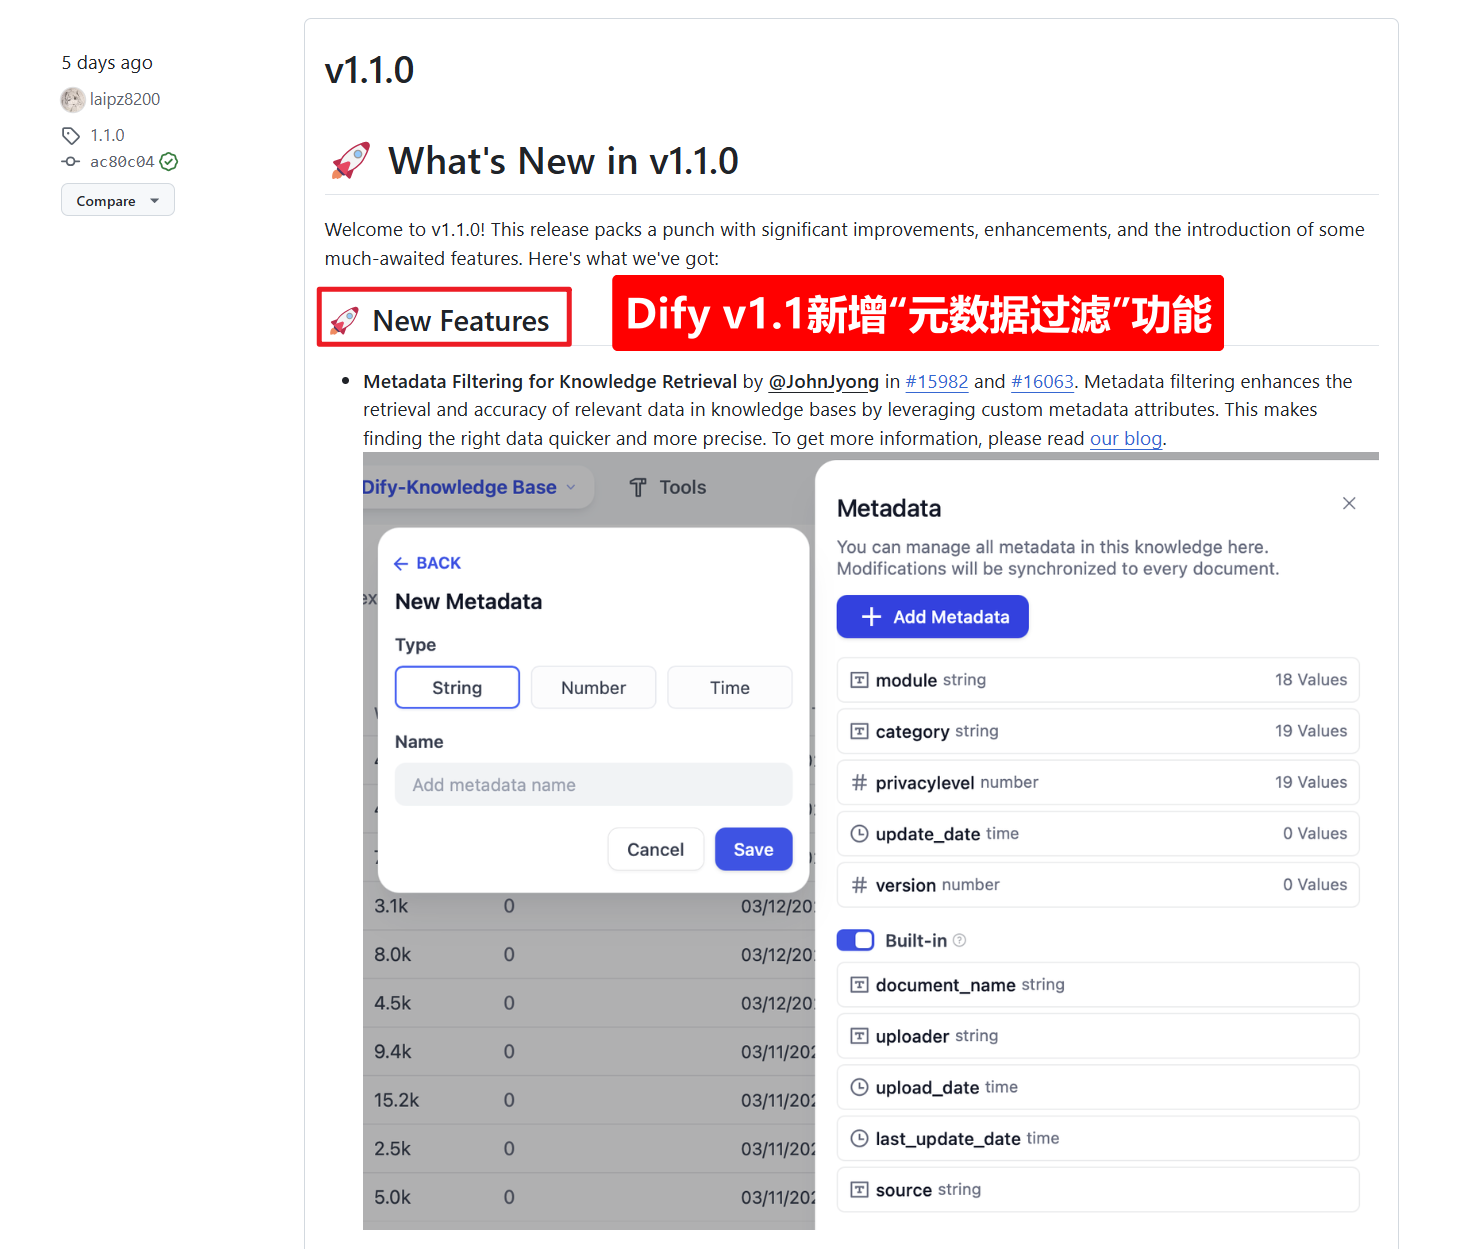The image size is (1460, 1249).
Task: Open pull request #15982 link
Action: [x=937, y=381]
